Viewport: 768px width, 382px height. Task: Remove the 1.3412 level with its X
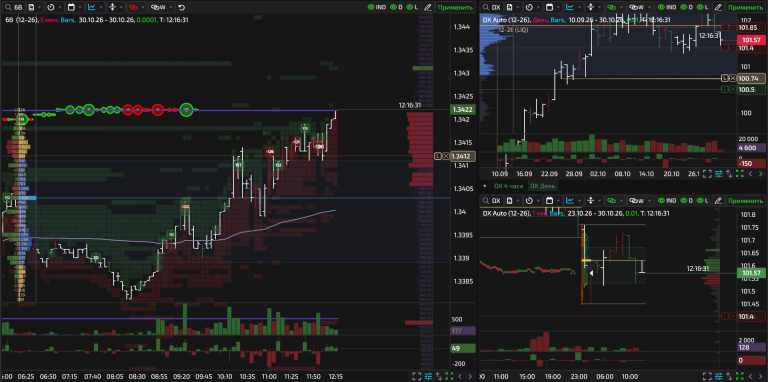pos(446,156)
